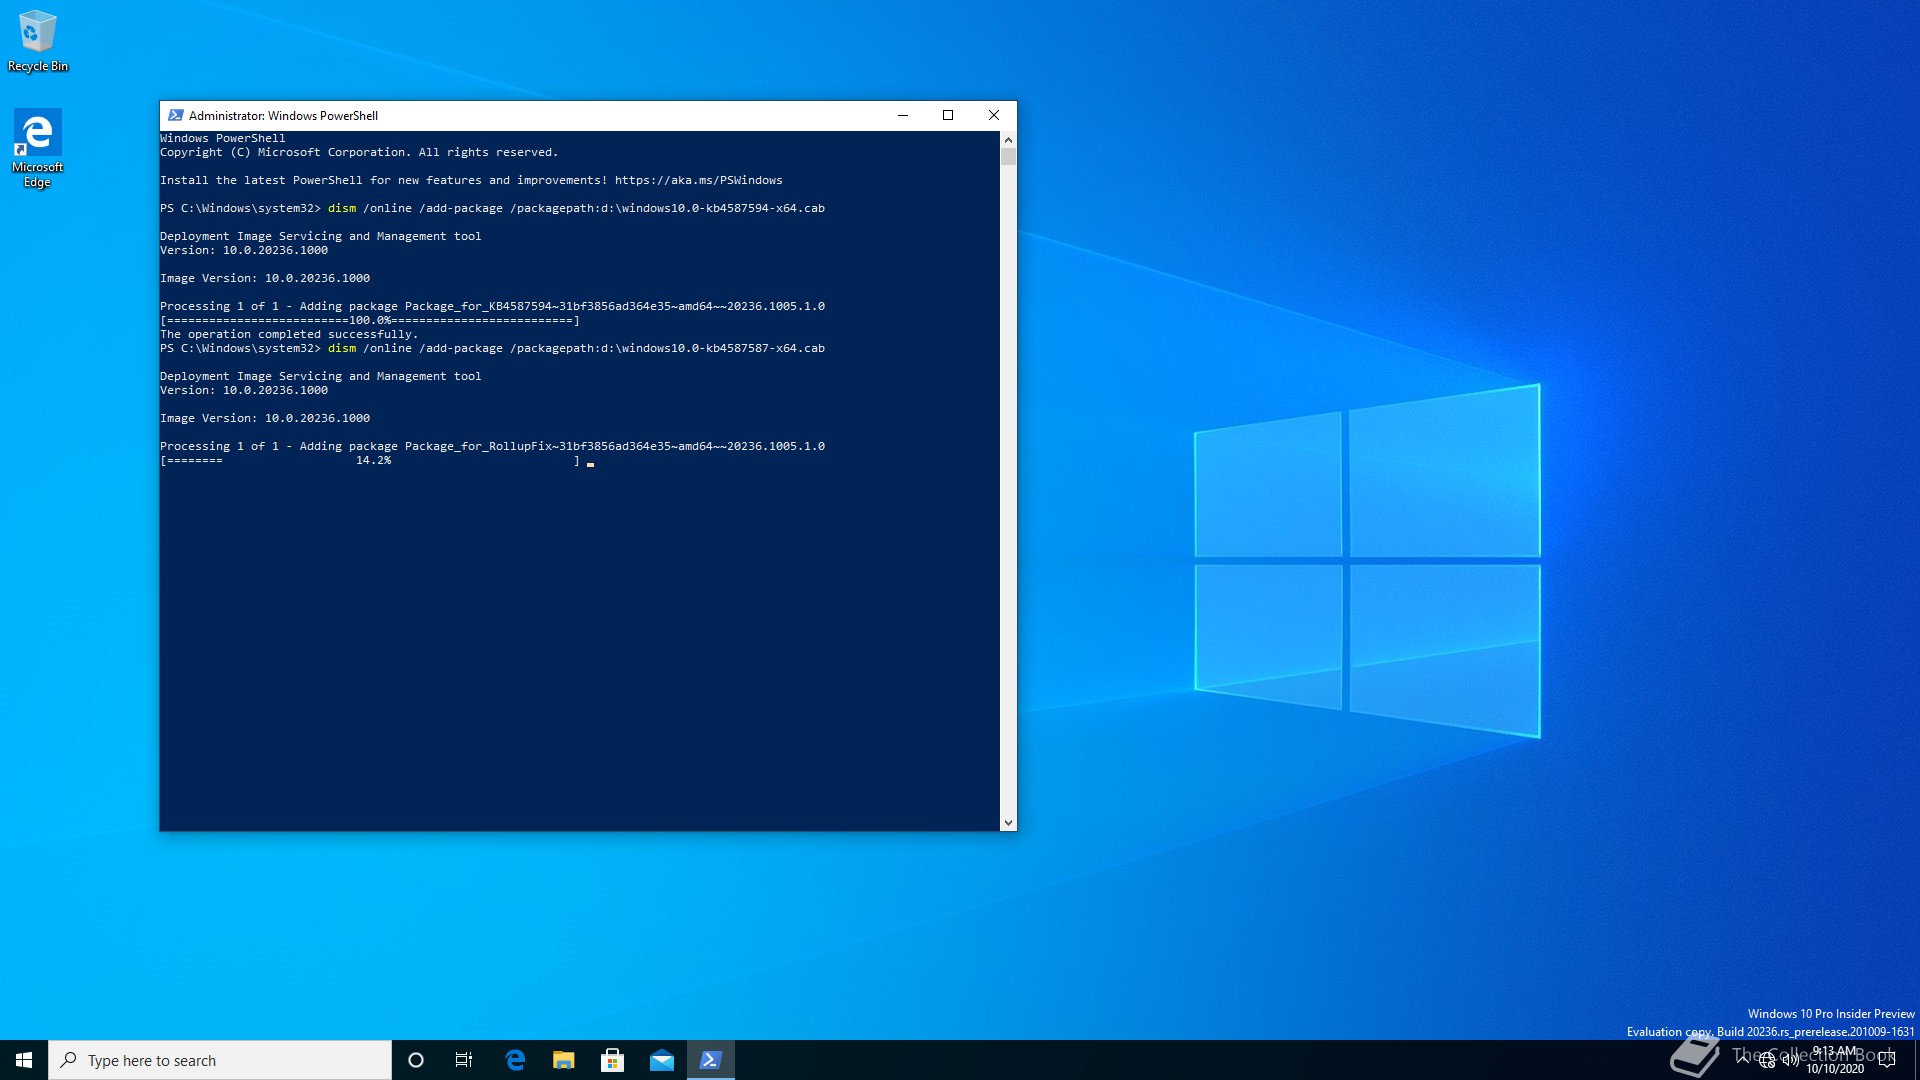
Task: Click the PowerShell window title bar text
Action: 283,115
